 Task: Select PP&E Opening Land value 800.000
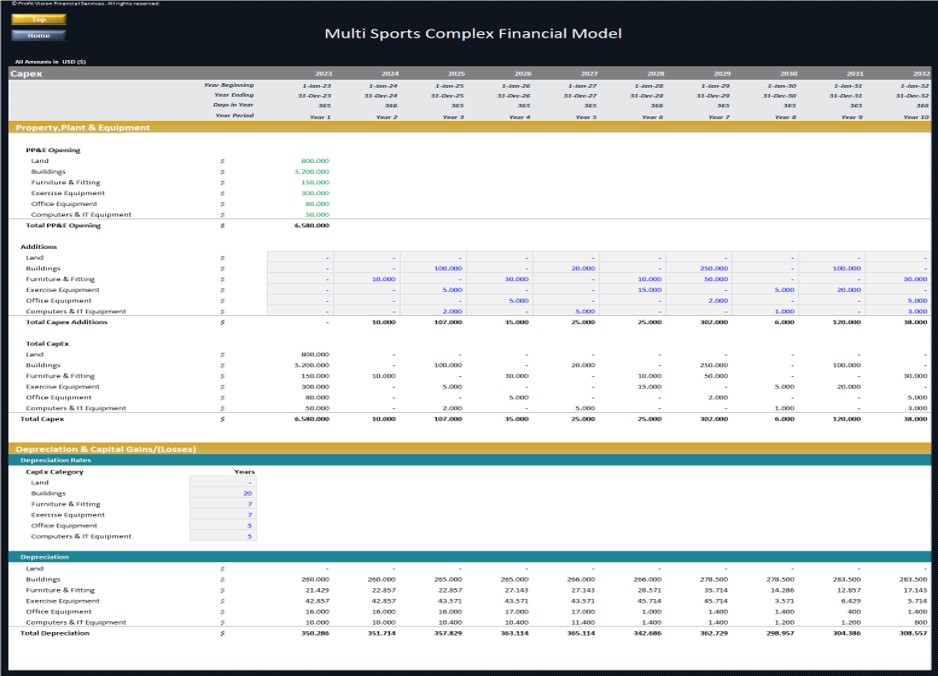coord(315,161)
